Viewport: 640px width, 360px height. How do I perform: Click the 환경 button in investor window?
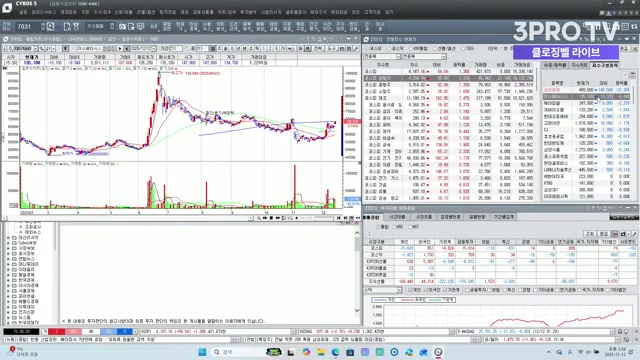603,234
